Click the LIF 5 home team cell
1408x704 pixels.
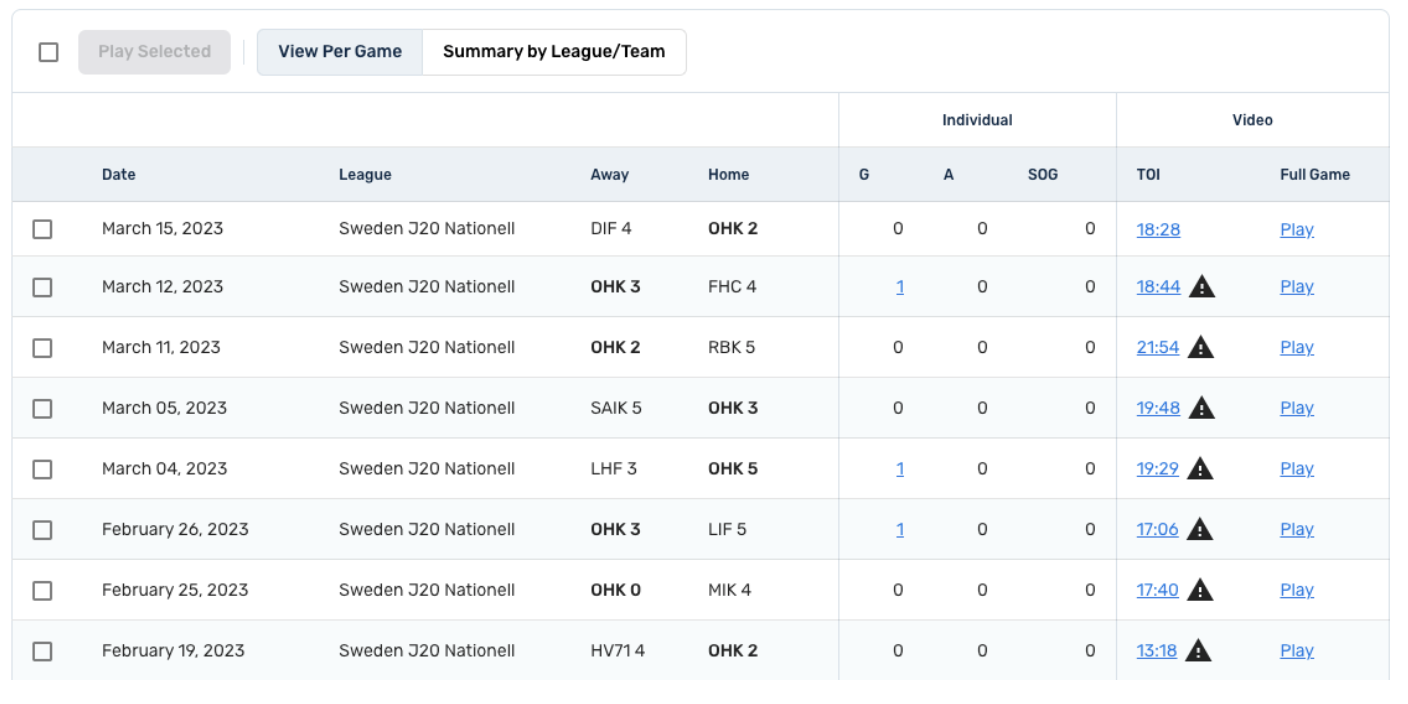click(727, 530)
